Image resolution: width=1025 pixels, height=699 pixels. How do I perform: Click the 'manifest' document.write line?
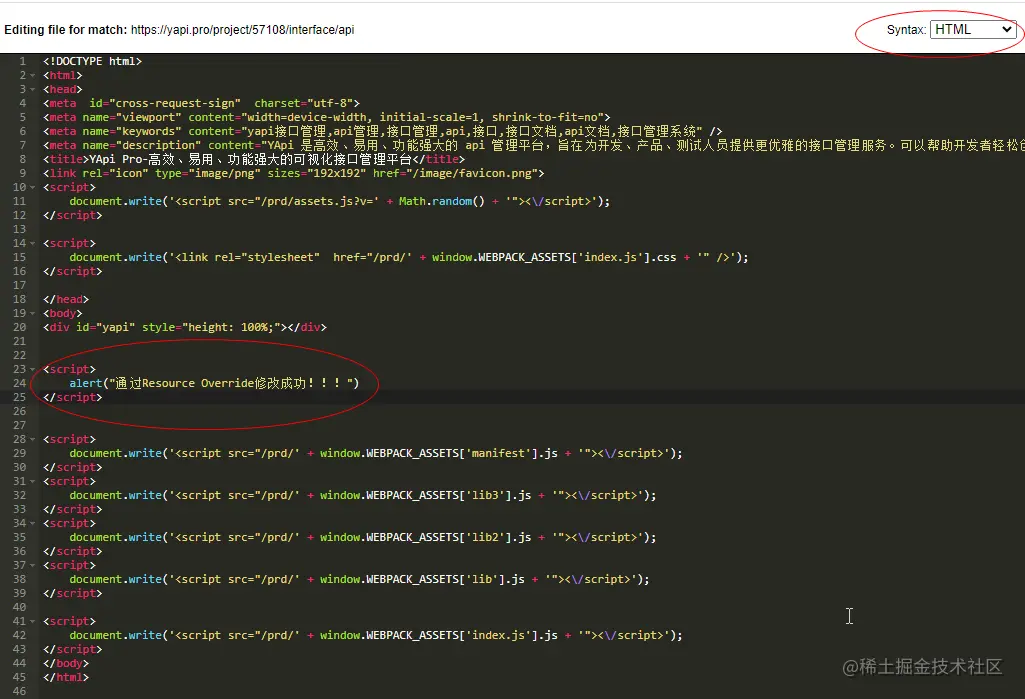pos(376,453)
